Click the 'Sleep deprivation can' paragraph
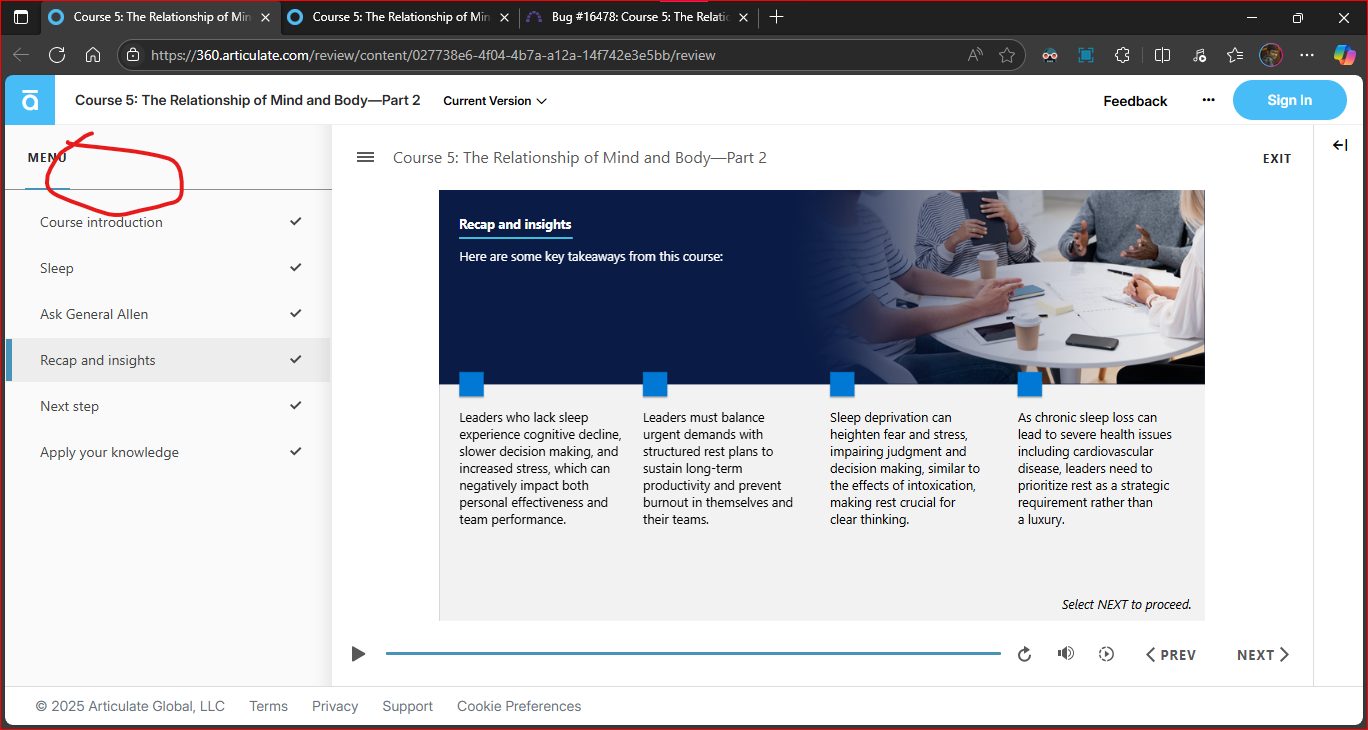Viewport: 1368px width, 730px height. click(x=905, y=468)
